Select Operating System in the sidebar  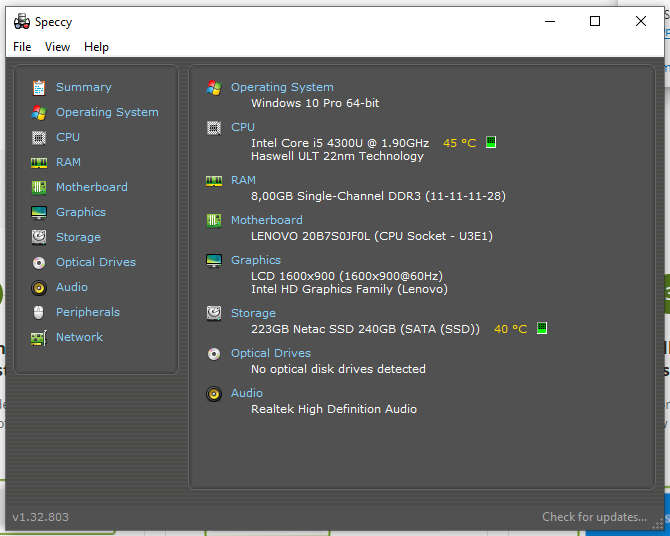click(107, 112)
